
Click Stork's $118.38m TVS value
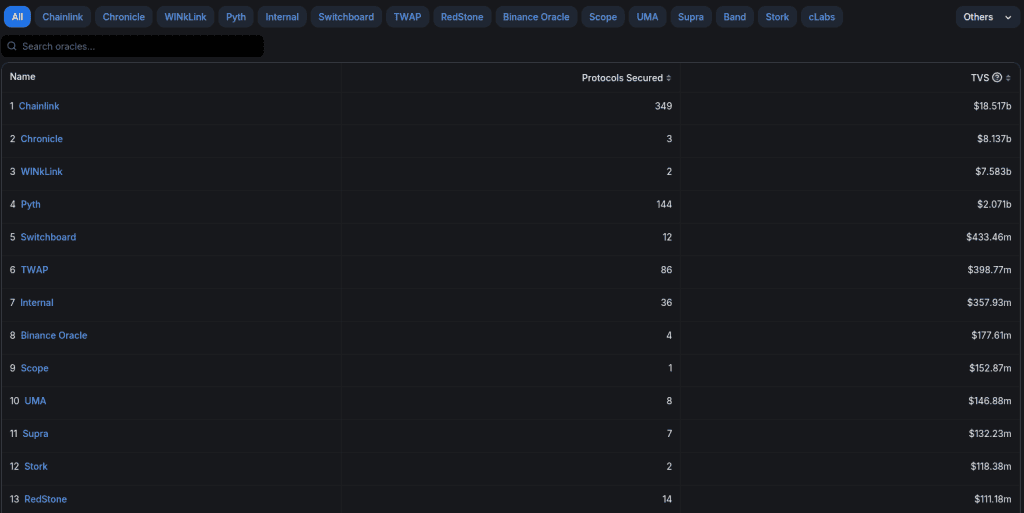(x=991, y=466)
